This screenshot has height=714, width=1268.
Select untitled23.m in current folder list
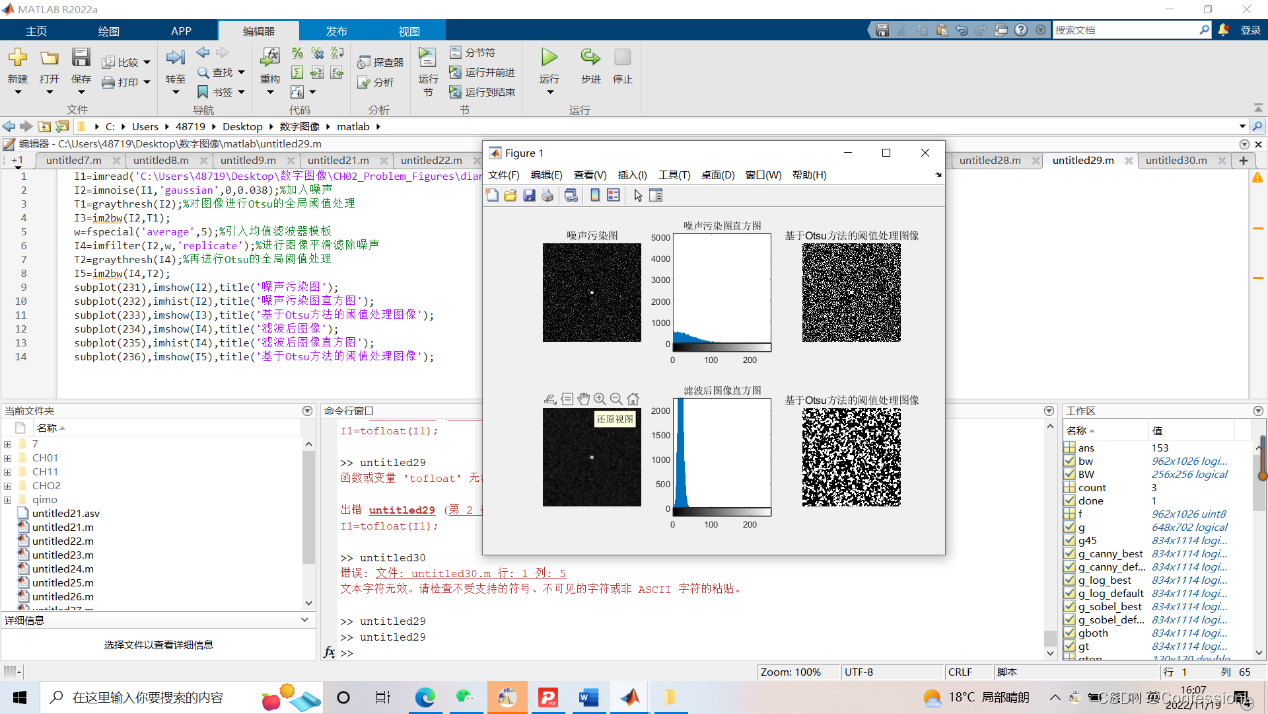[x=62, y=555]
